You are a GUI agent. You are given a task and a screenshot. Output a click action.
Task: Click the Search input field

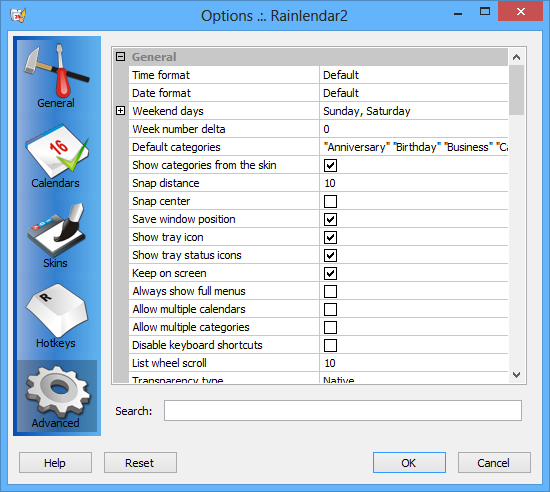pos(343,411)
